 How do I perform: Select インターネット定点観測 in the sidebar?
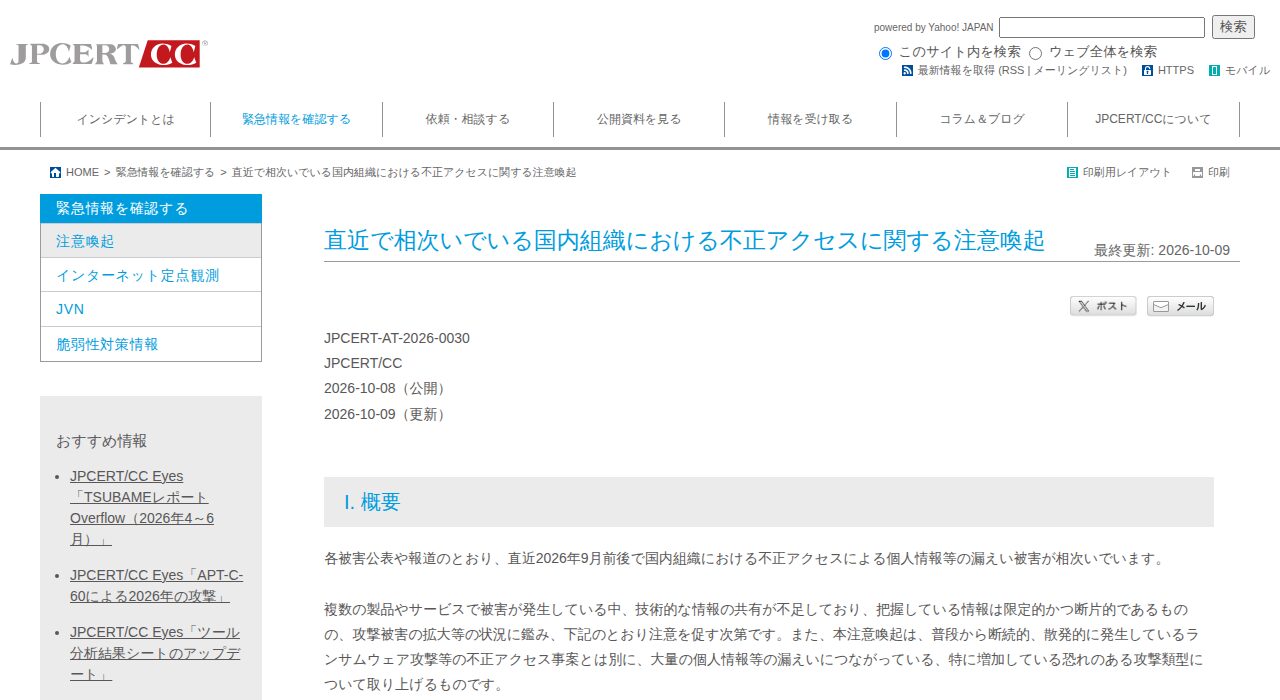click(x=151, y=275)
